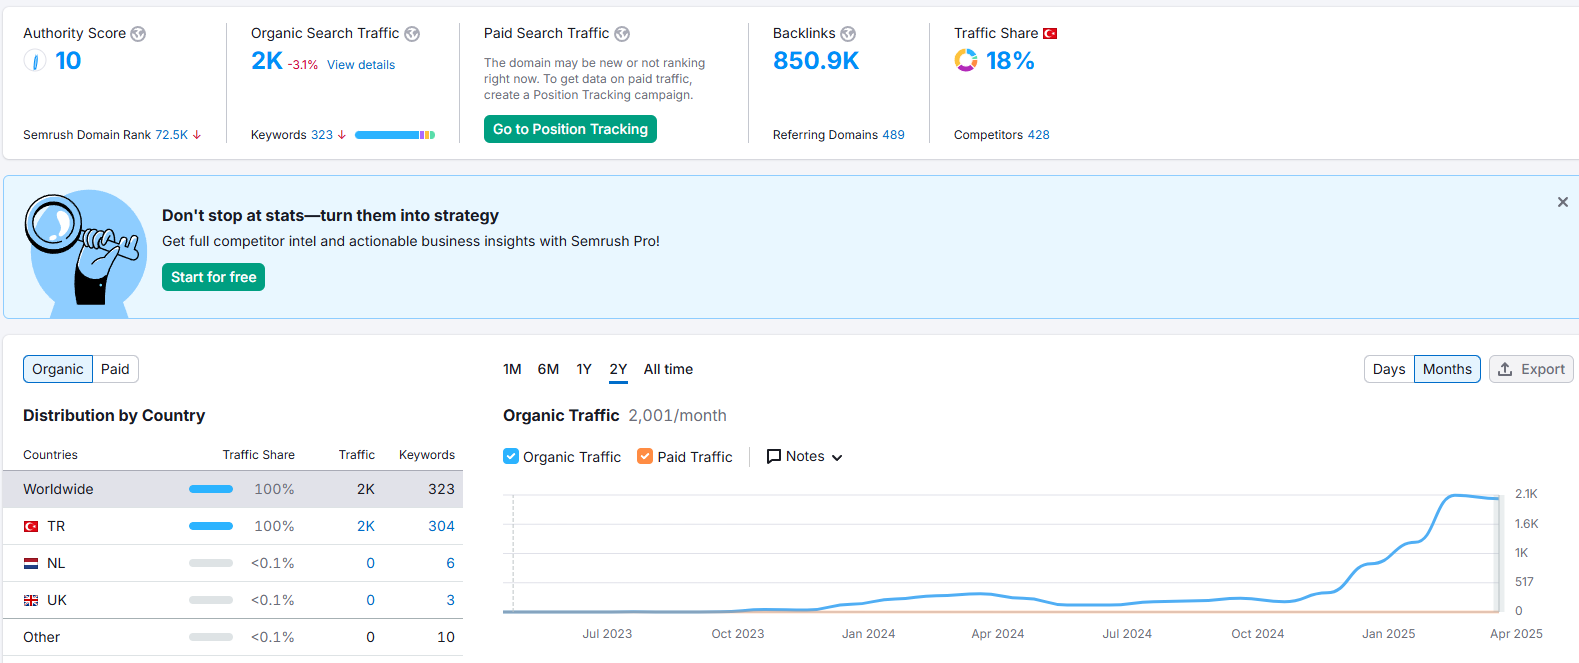1579x663 pixels.
Task: Uncheck the Paid Traffic checkbox
Action: (645, 456)
